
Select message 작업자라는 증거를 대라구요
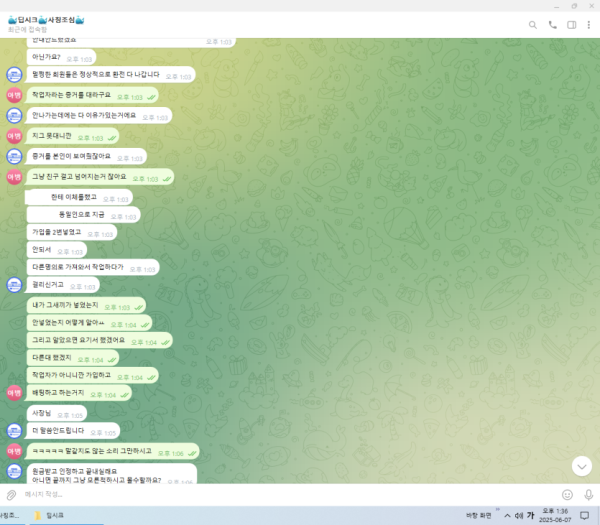coord(92,95)
